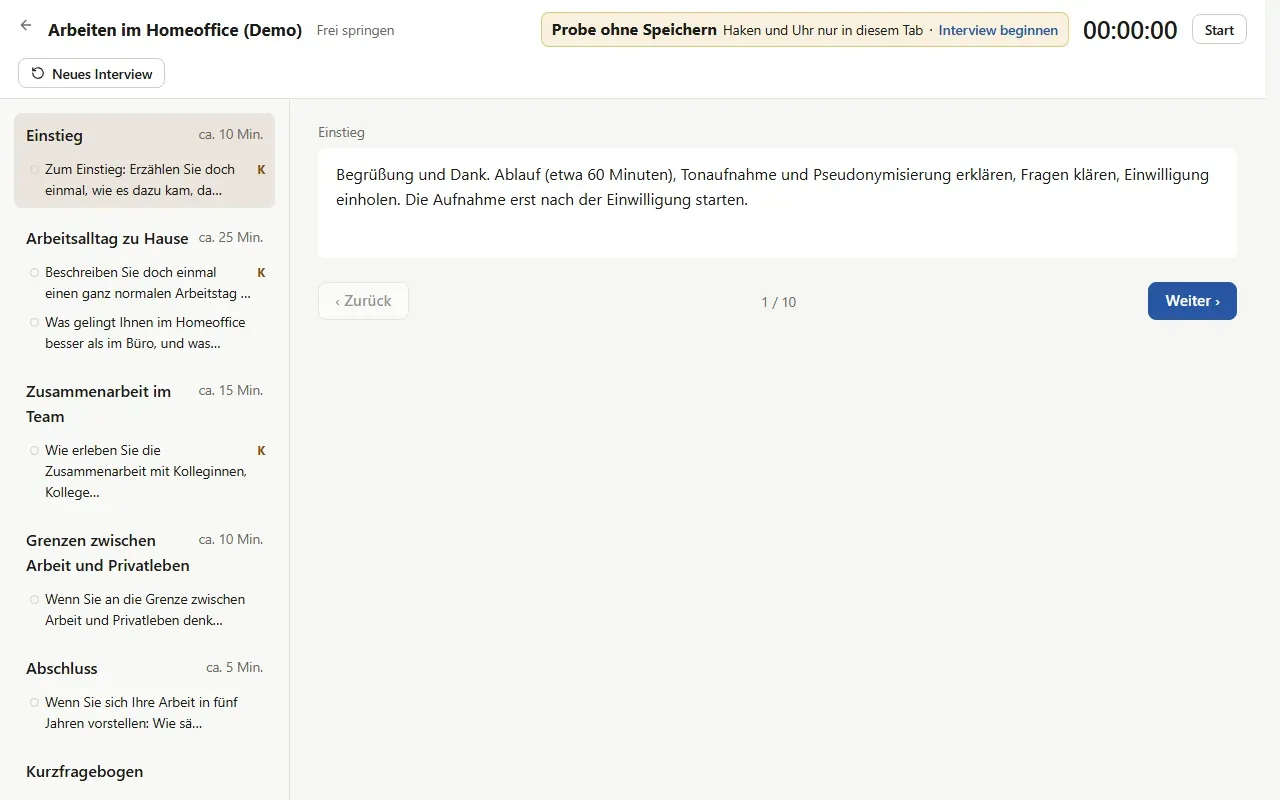Click the title 'Arbeiten im Homeoffice (Demo)'
The image size is (1280, 800).
coord(175,30)
